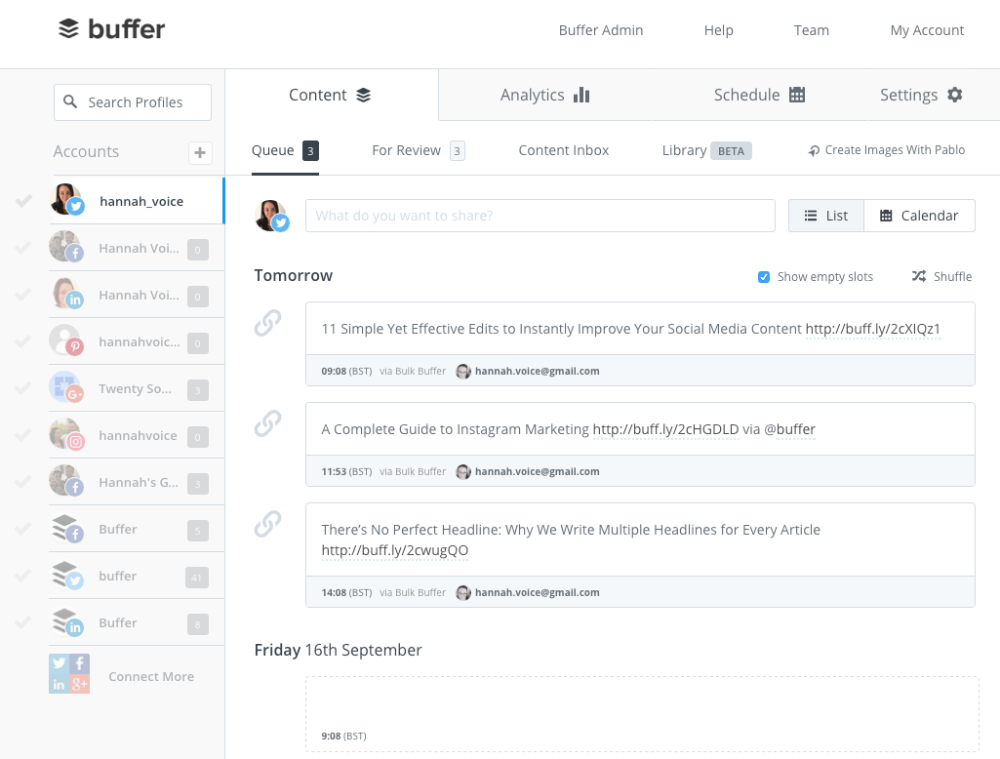
Task: Click the Shuffle button label
Action: pos(952,276)
